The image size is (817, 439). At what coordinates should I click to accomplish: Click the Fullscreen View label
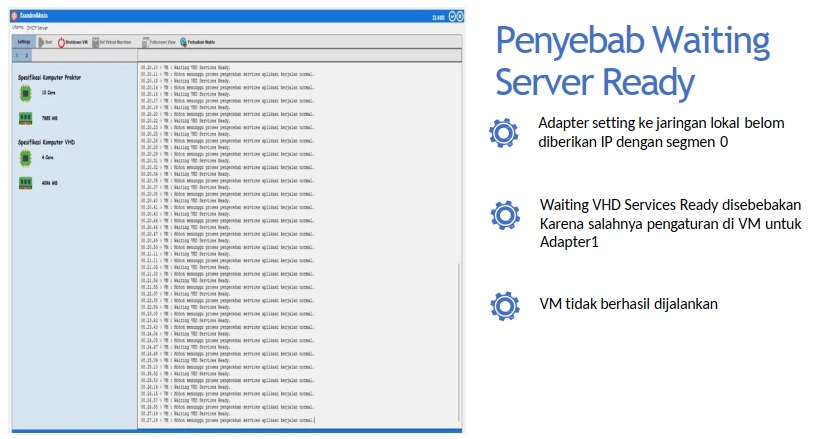(163, 42)
